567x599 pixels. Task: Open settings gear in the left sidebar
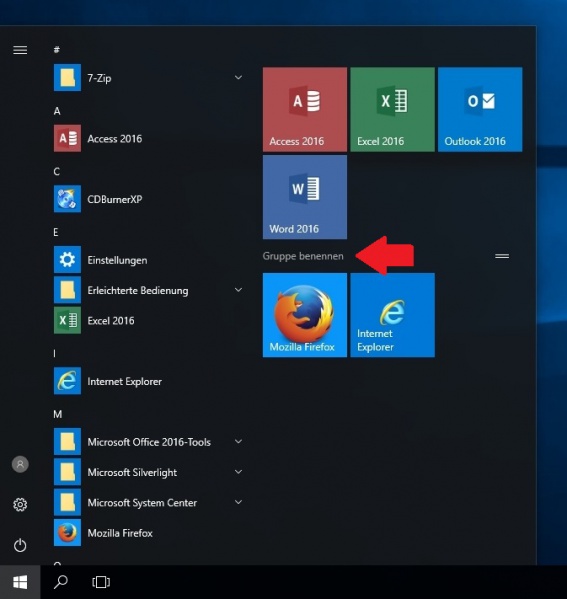20,505
